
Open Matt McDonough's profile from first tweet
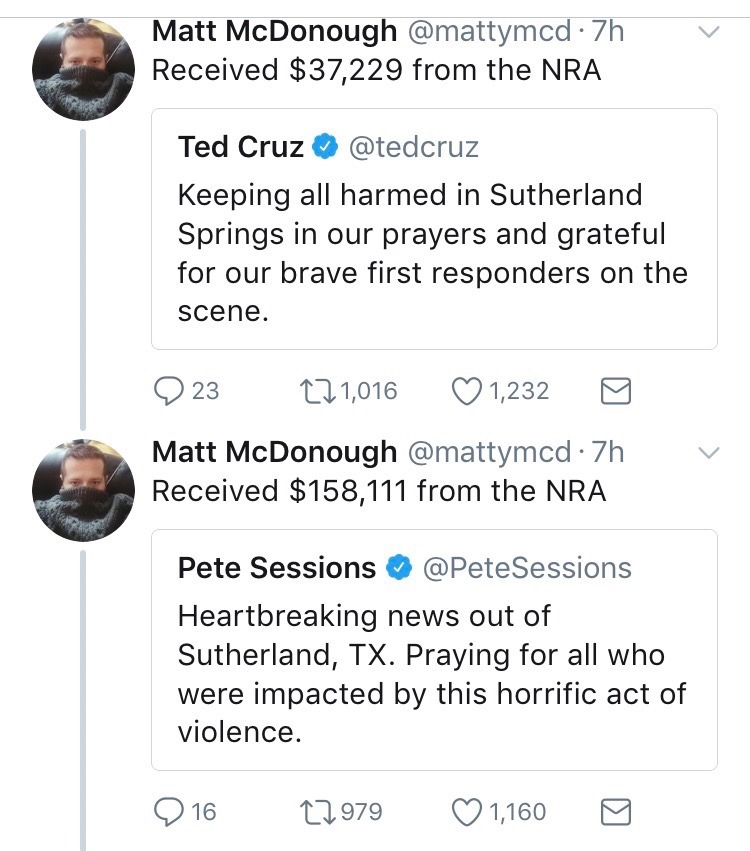click(x=274, y=32)
